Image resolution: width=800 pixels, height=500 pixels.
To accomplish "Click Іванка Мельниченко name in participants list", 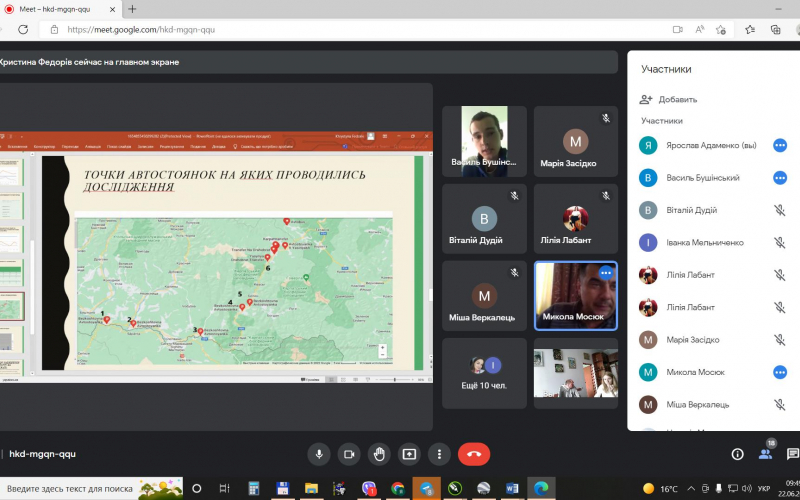I will pyautogui.click(x=705, y=243).
